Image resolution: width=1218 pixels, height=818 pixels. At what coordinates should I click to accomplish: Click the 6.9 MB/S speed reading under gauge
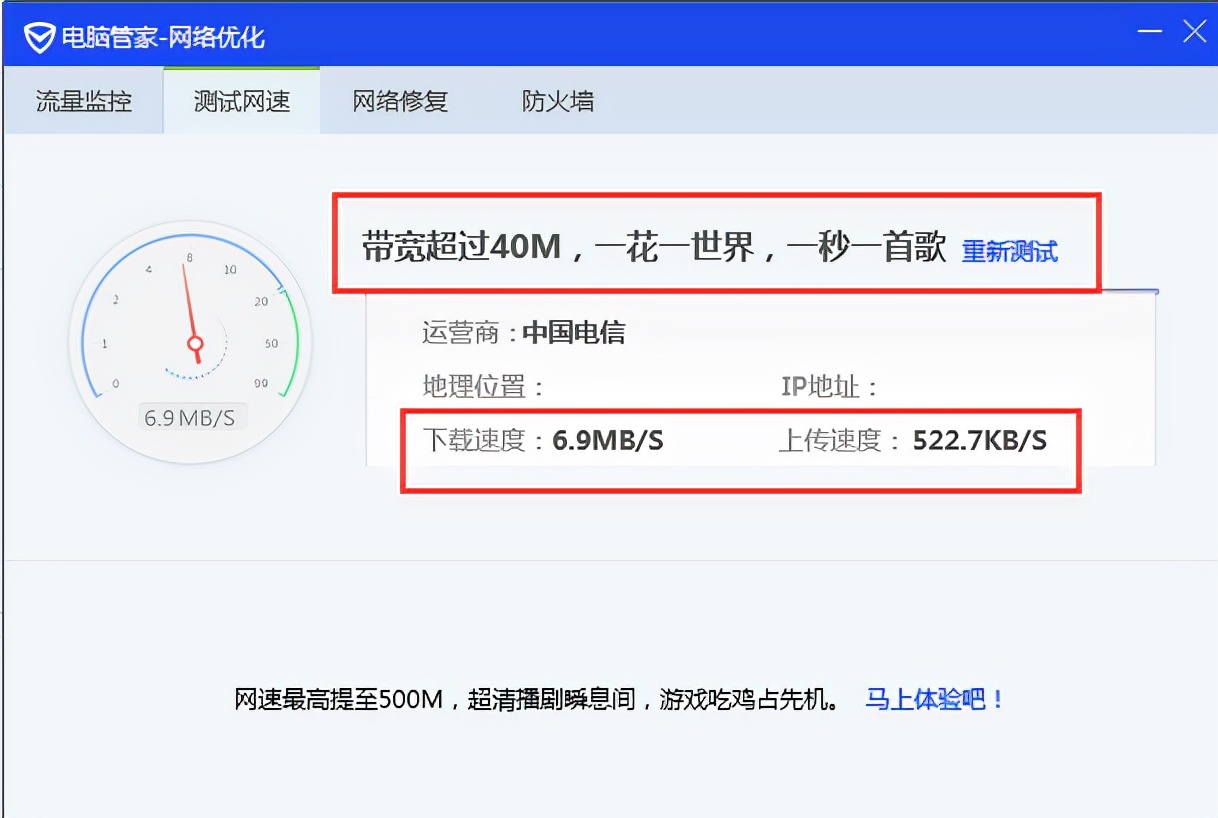tap(192, 417)
